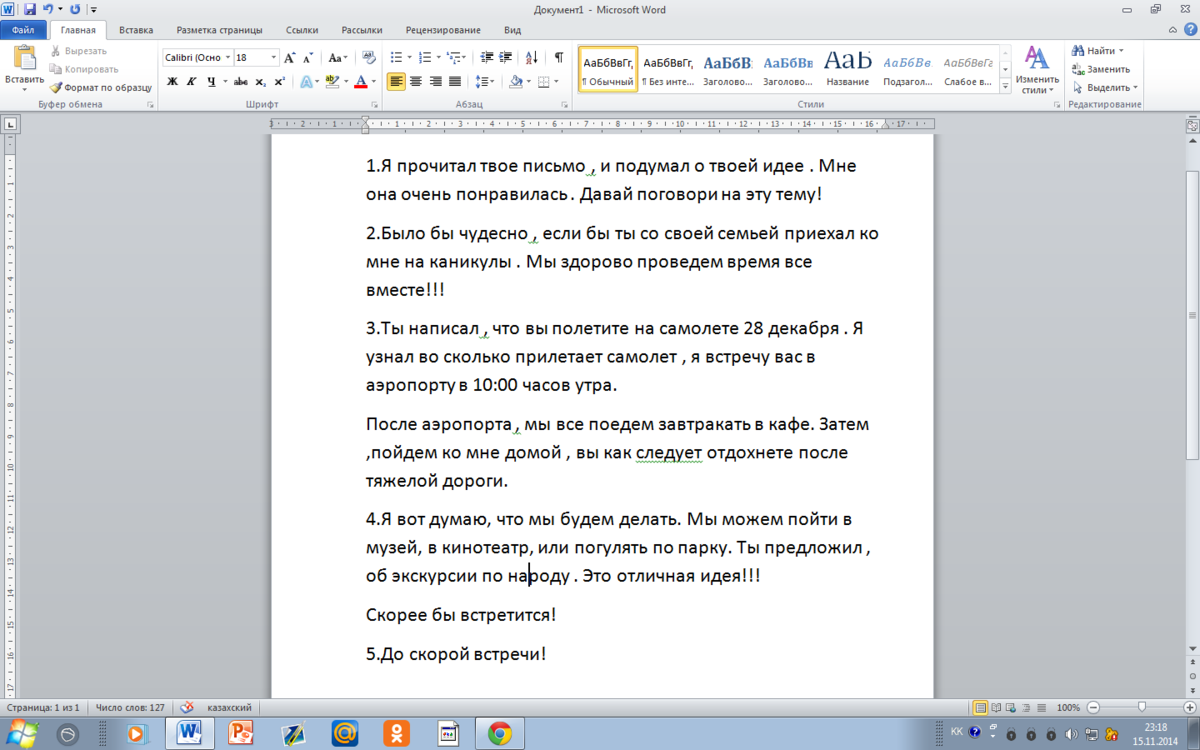Toggle strikethrough text formatting

[x=239, y=82]
